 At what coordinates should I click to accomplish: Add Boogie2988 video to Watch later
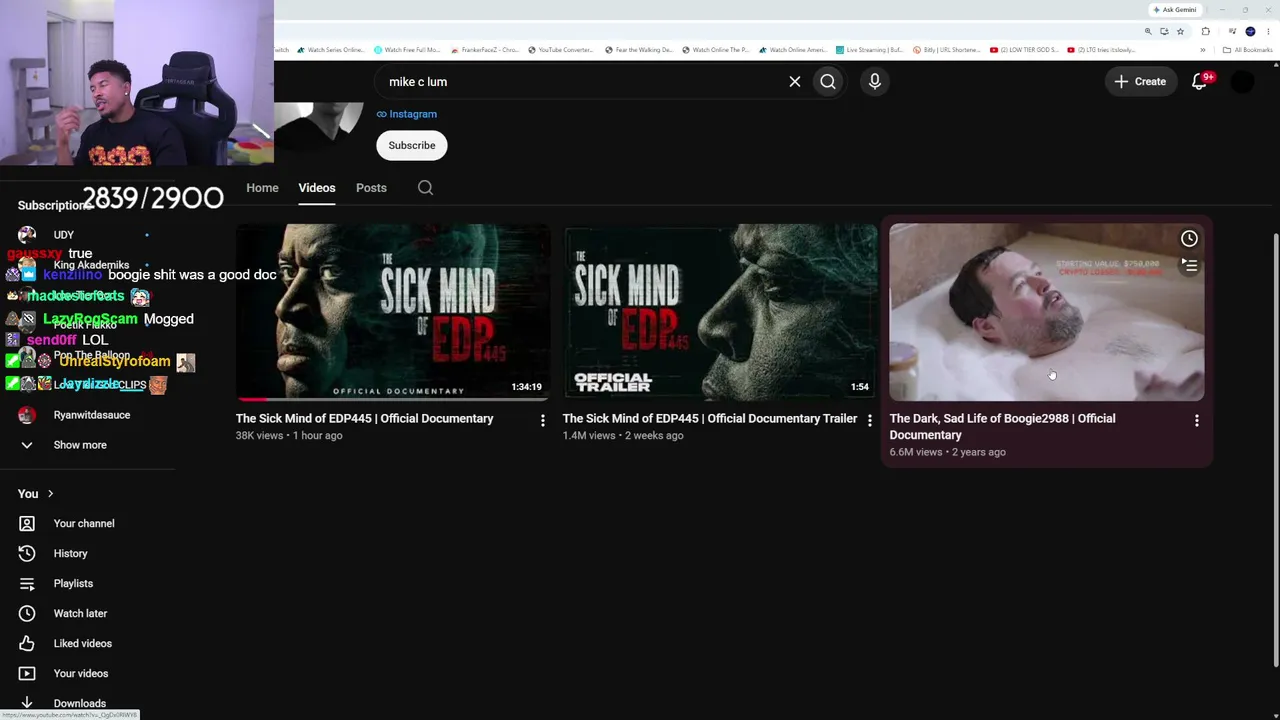coord(1189,238)
